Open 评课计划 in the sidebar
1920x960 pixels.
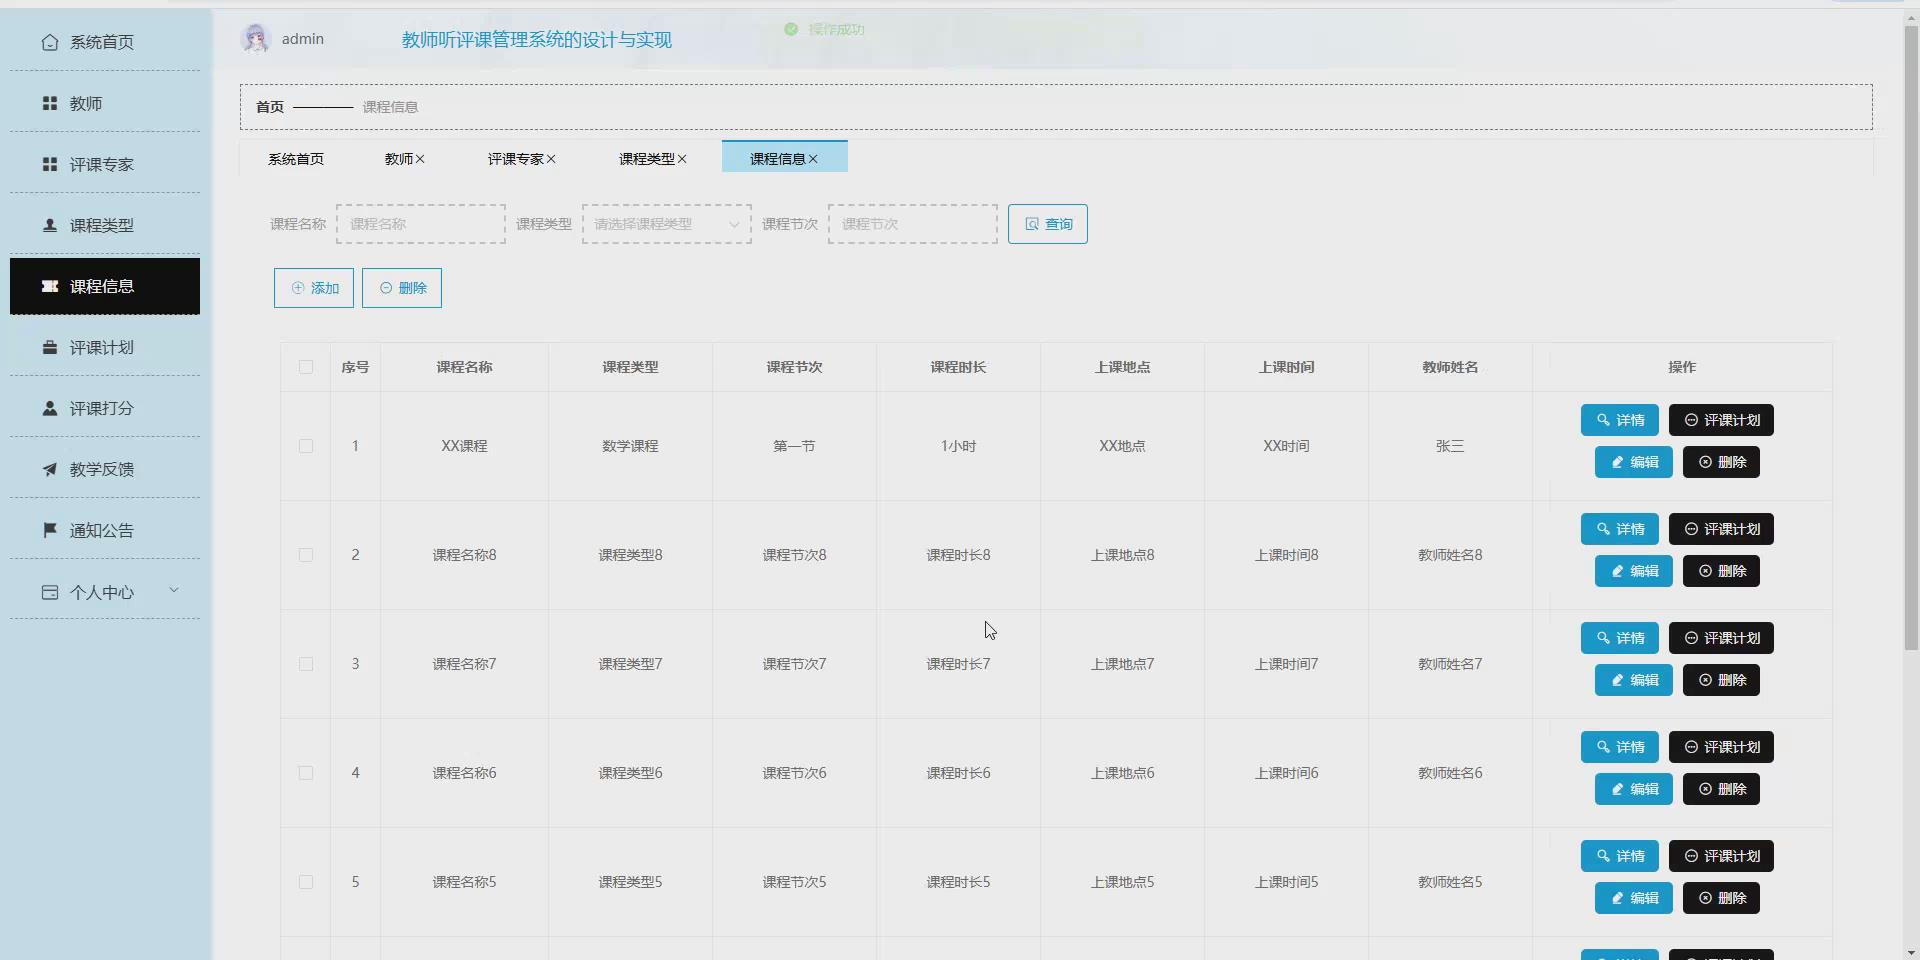pyautogui.click(x=105, y=347)
